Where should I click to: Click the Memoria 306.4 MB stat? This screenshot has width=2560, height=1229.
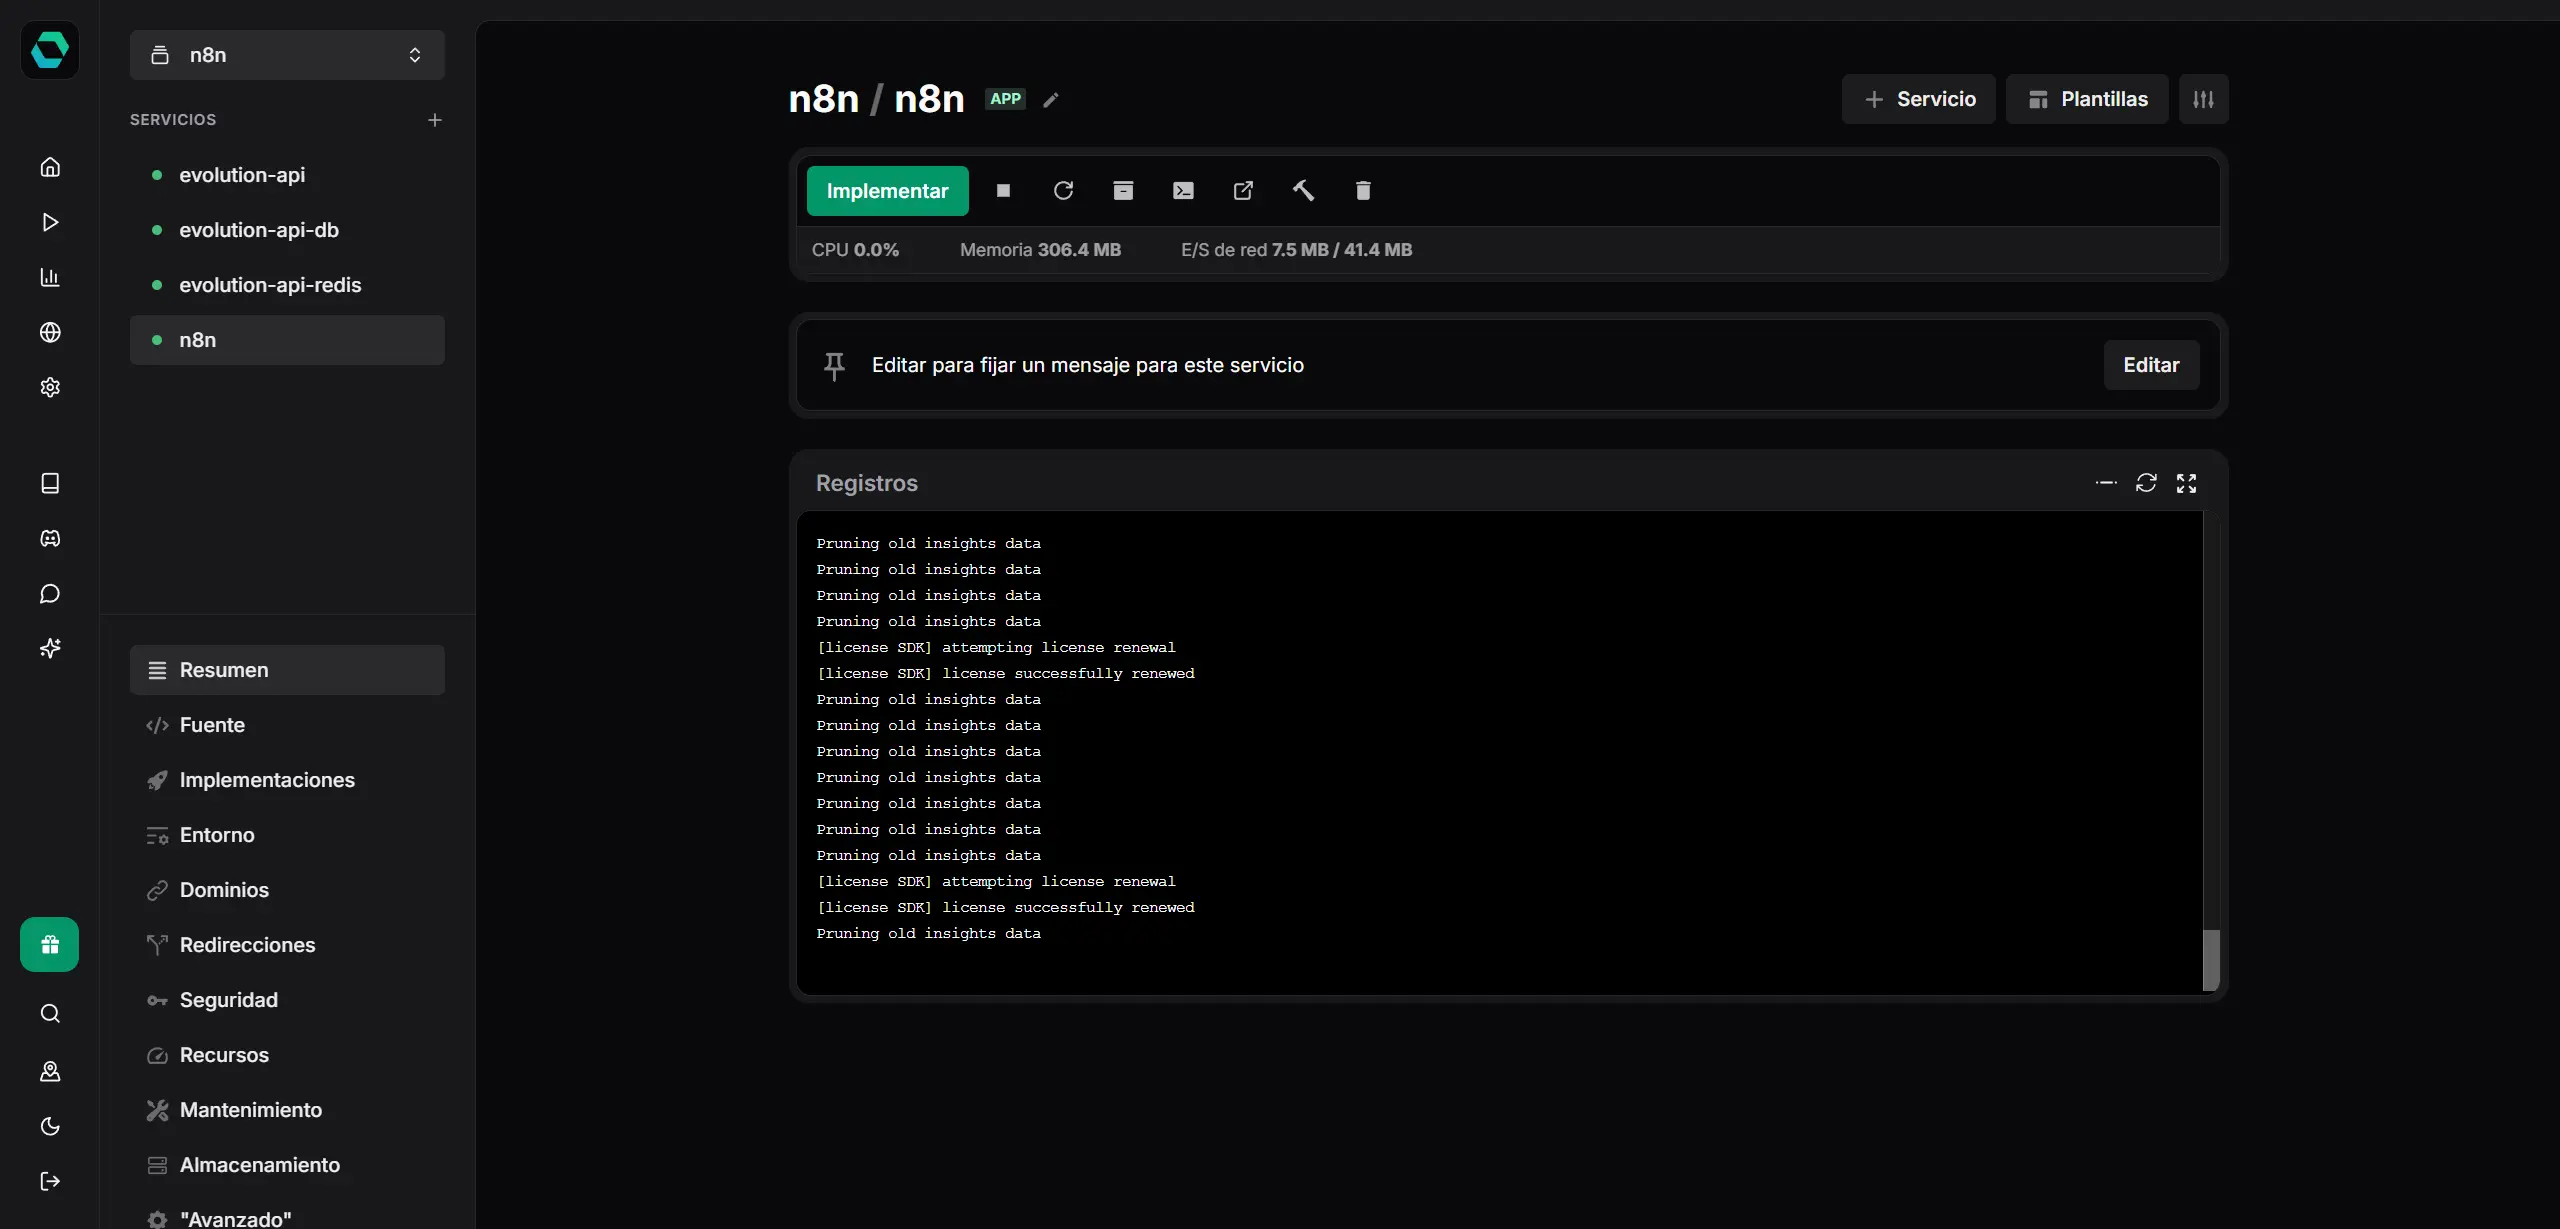tap(1040, 250)
